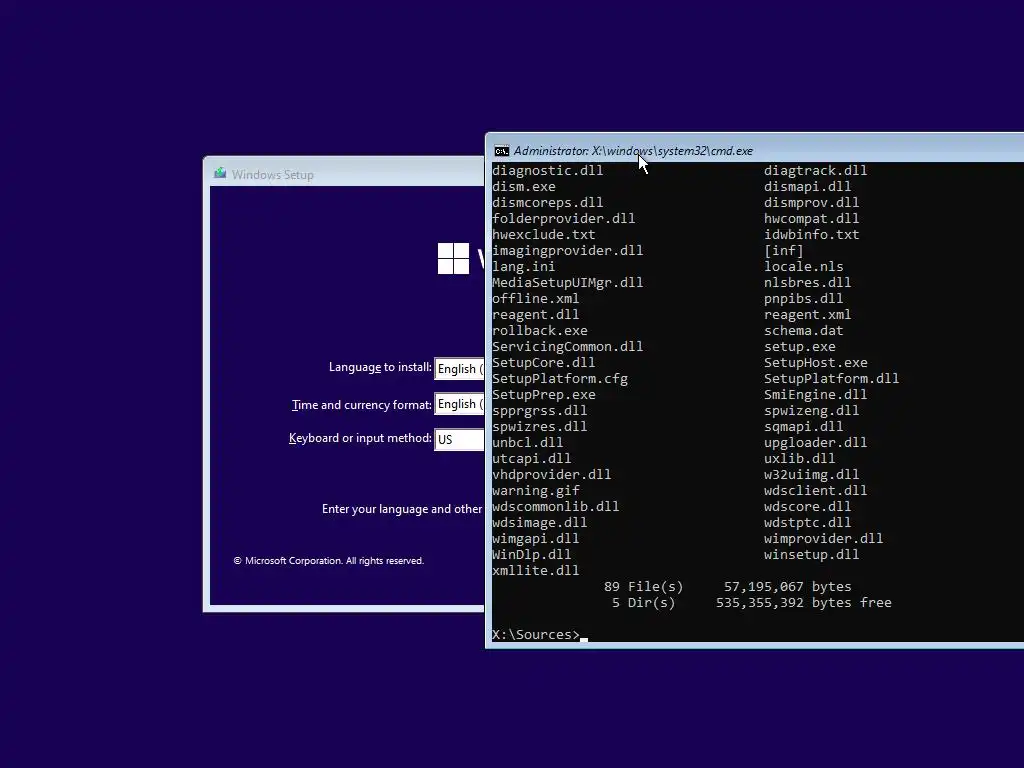The image size is (1024, 768).
Task: Click SmiEngine.dll file name
Action: tap(815, 394)
